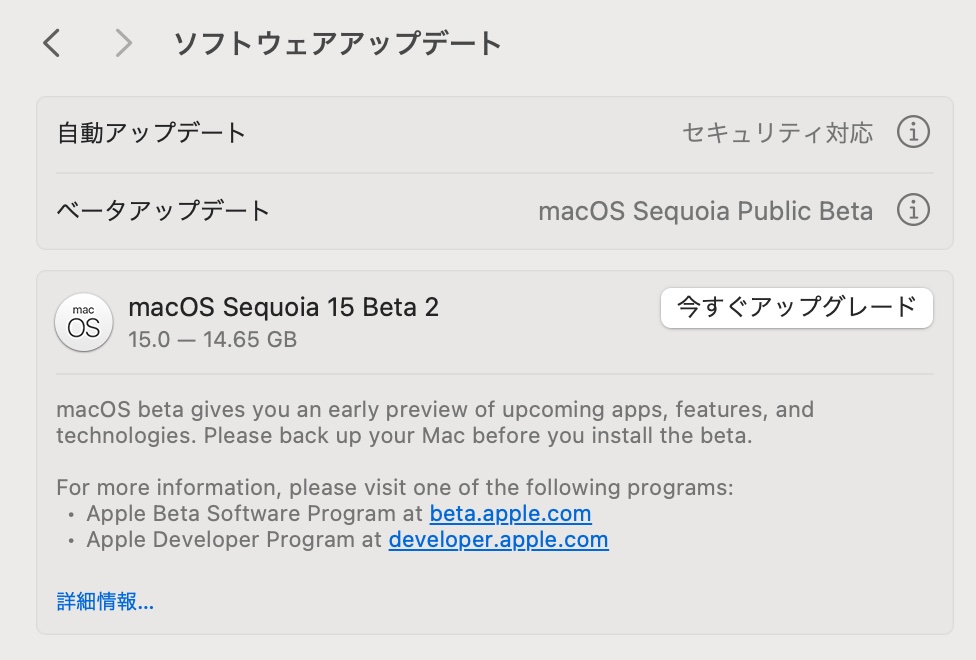Click the 今すぐアップグレード button
This screenshot has height=660, width=976.
point(797,308)
